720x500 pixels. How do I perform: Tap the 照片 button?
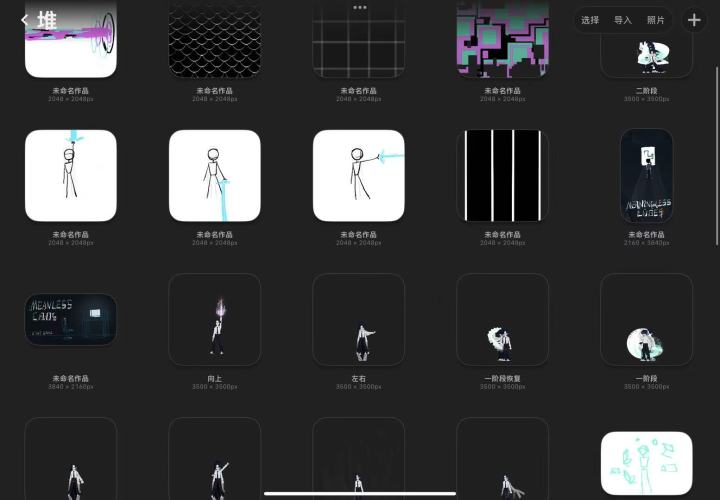point(655,20)
